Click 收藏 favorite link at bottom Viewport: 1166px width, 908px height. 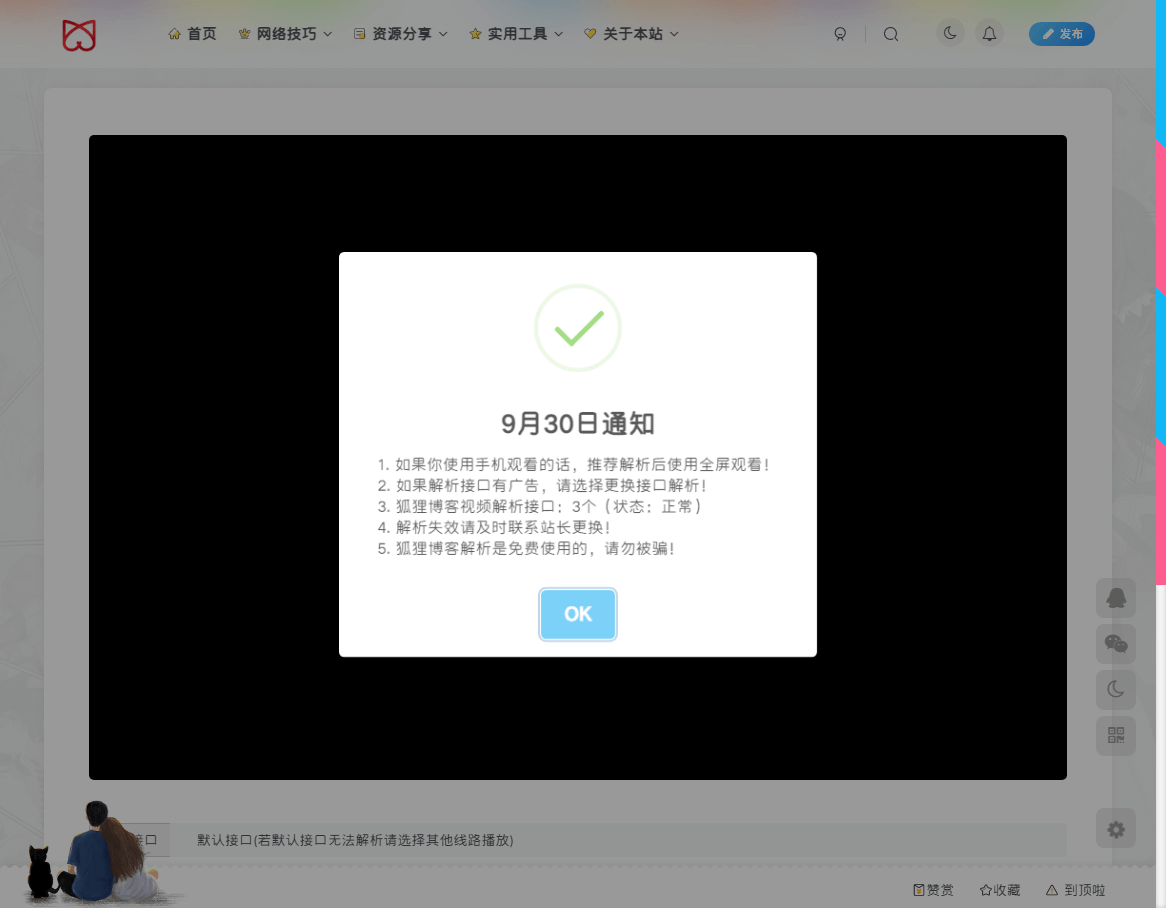999,890
